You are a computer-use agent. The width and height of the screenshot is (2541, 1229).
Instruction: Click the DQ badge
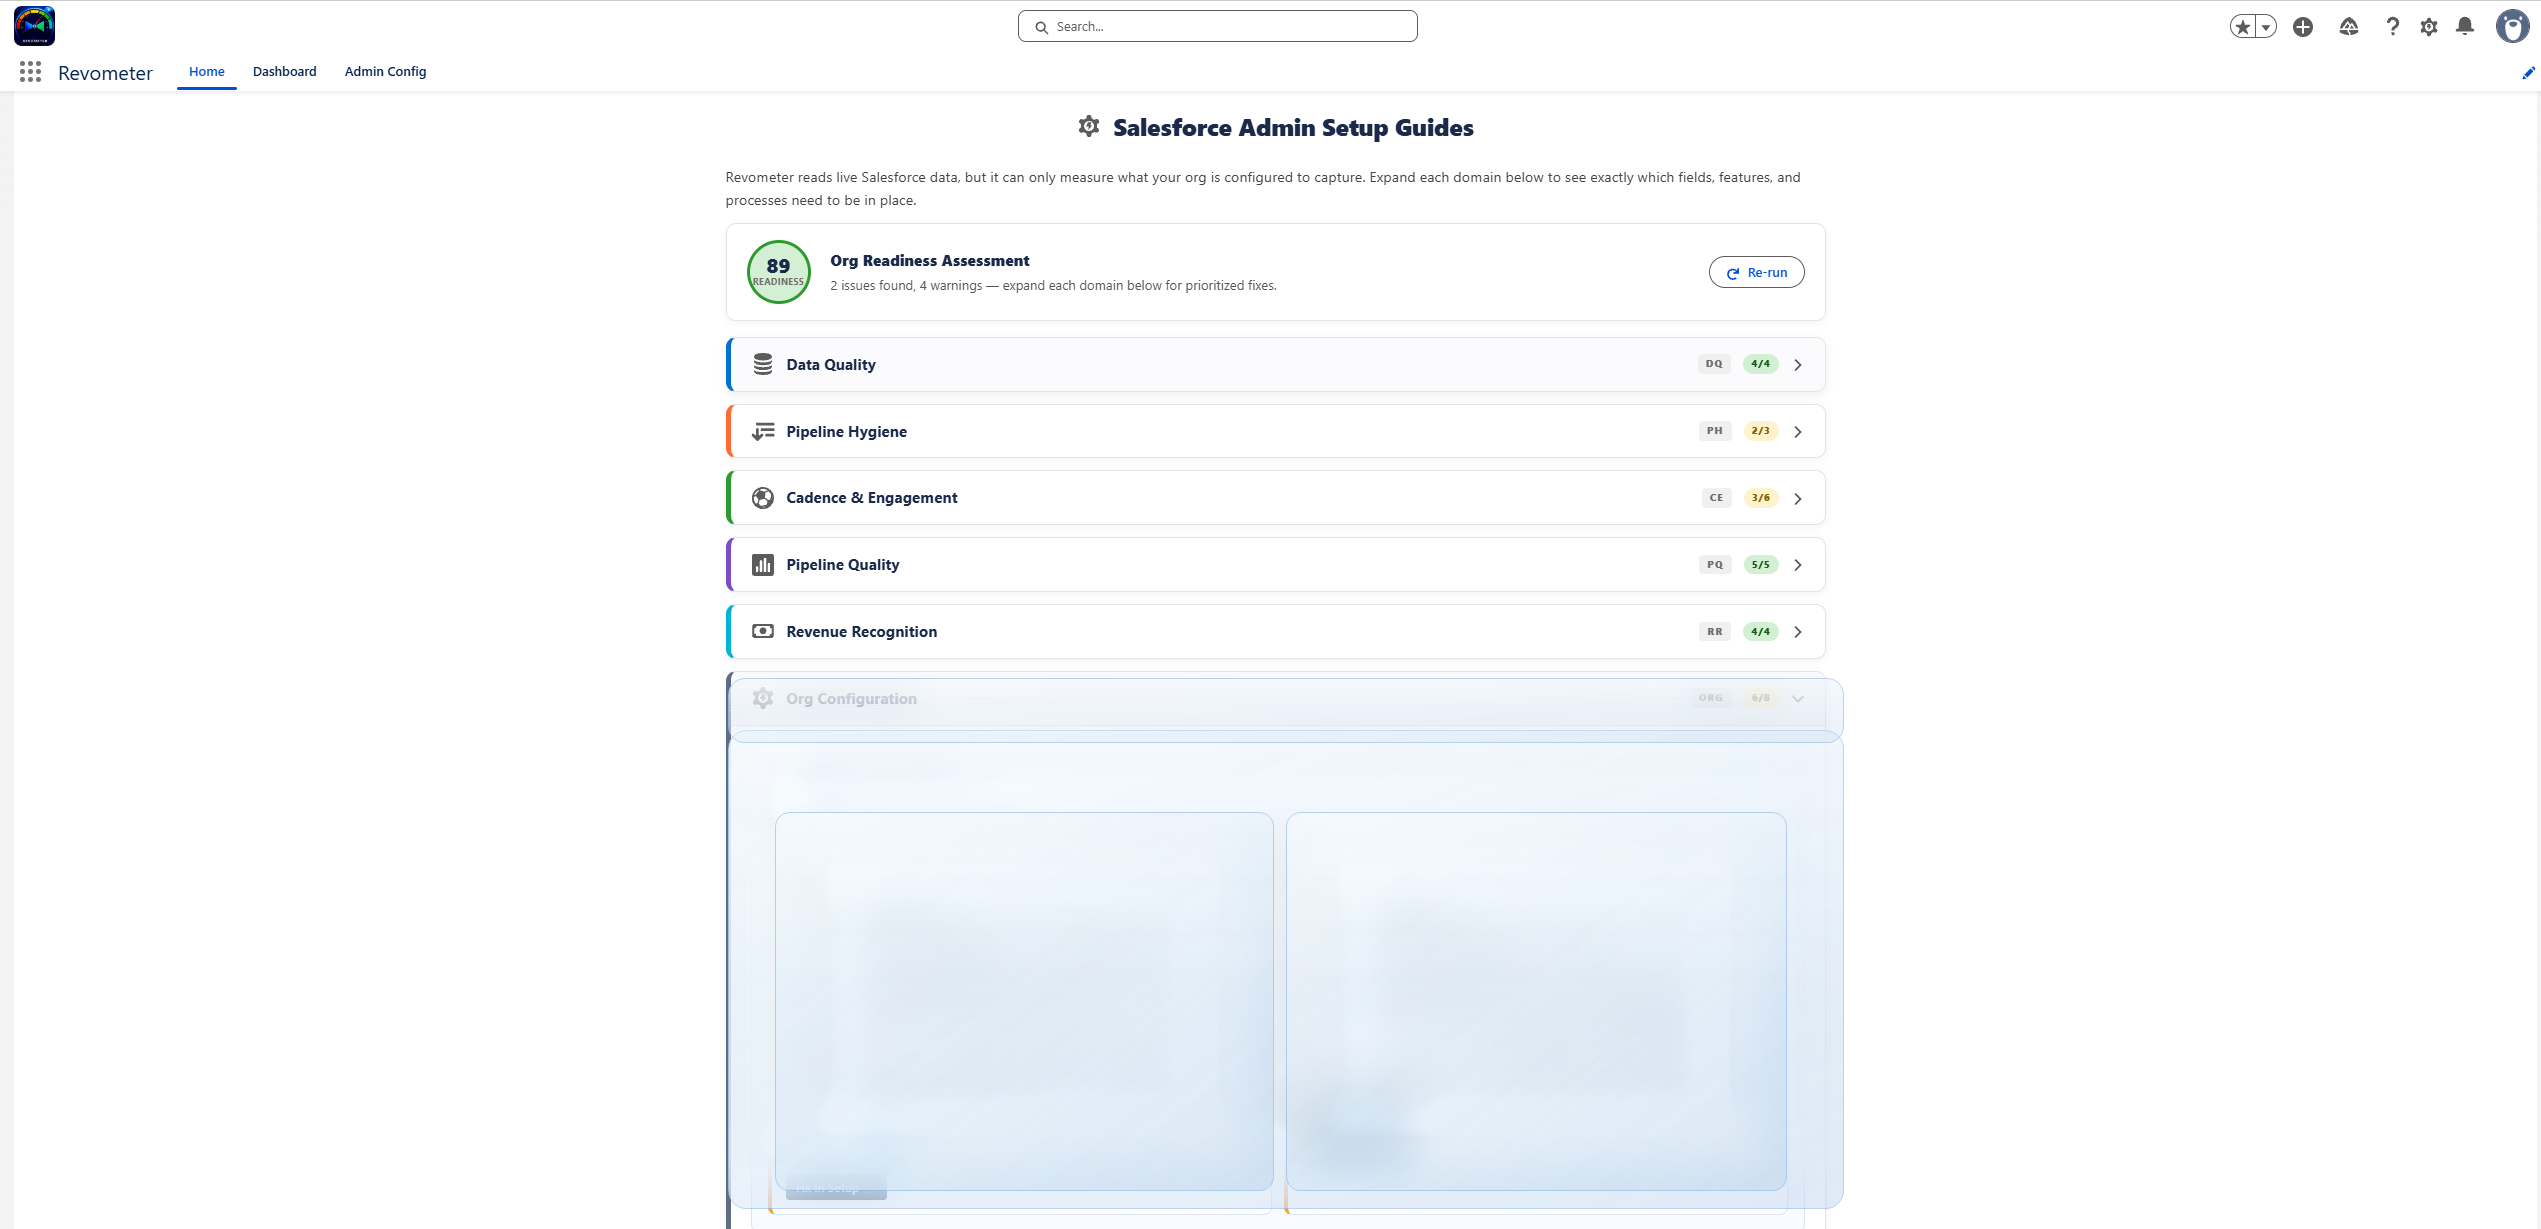(1714, 364)
